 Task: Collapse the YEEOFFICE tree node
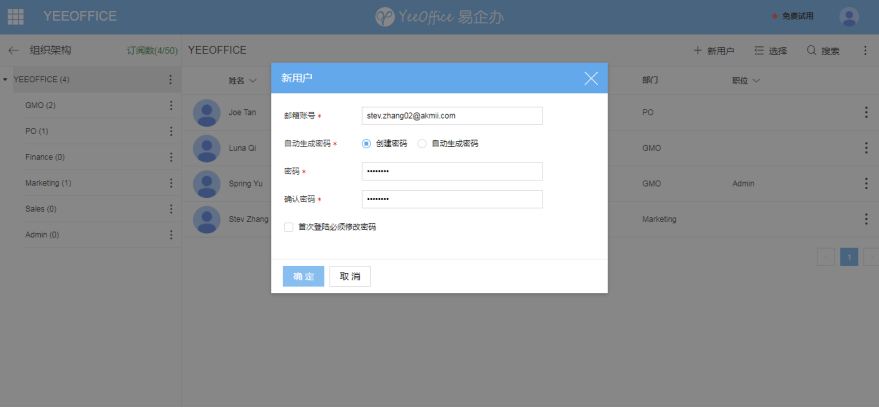(6, 79)
